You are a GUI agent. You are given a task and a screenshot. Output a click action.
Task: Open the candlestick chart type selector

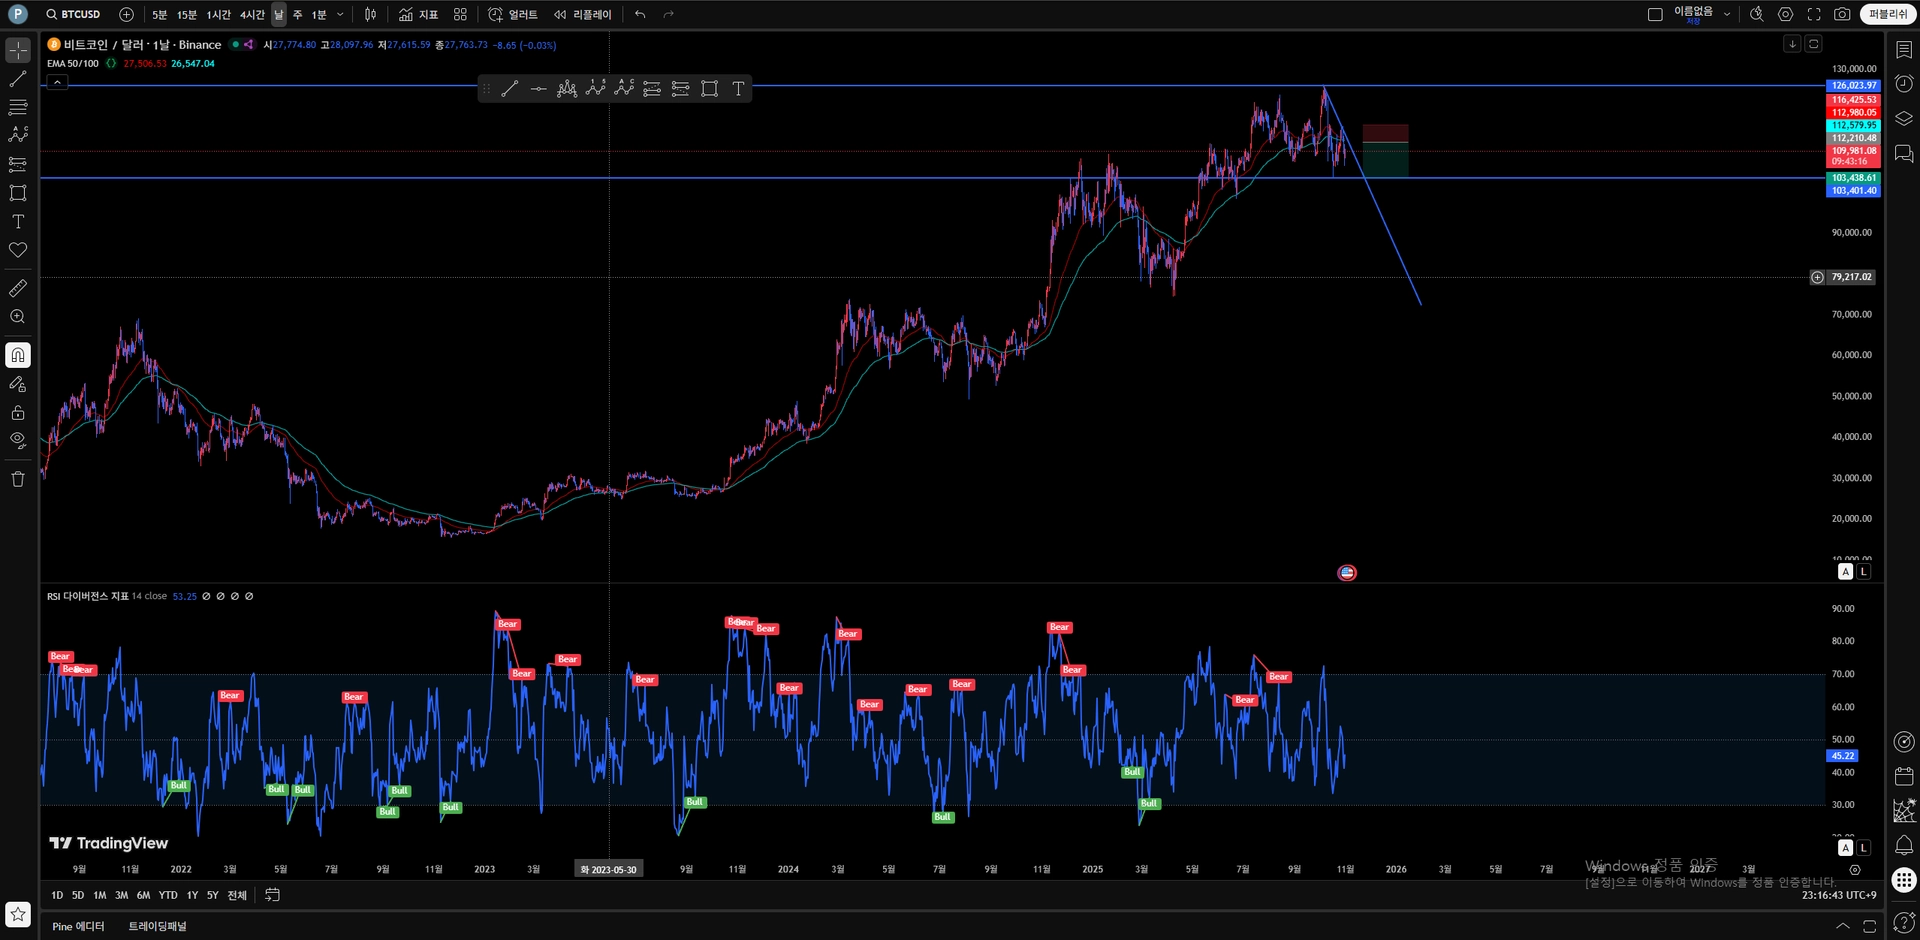pos(370,14)
